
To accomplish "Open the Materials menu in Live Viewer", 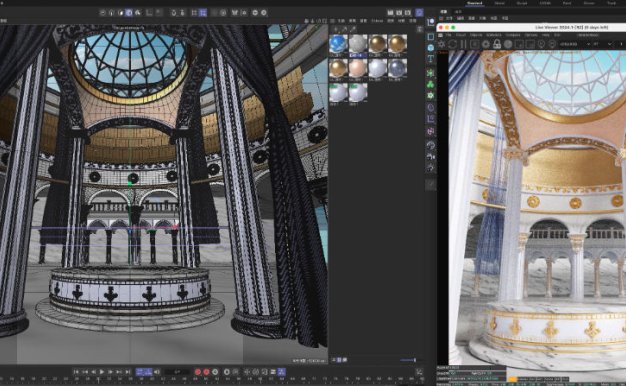I will pyautogui.click(x=494, y=35).
